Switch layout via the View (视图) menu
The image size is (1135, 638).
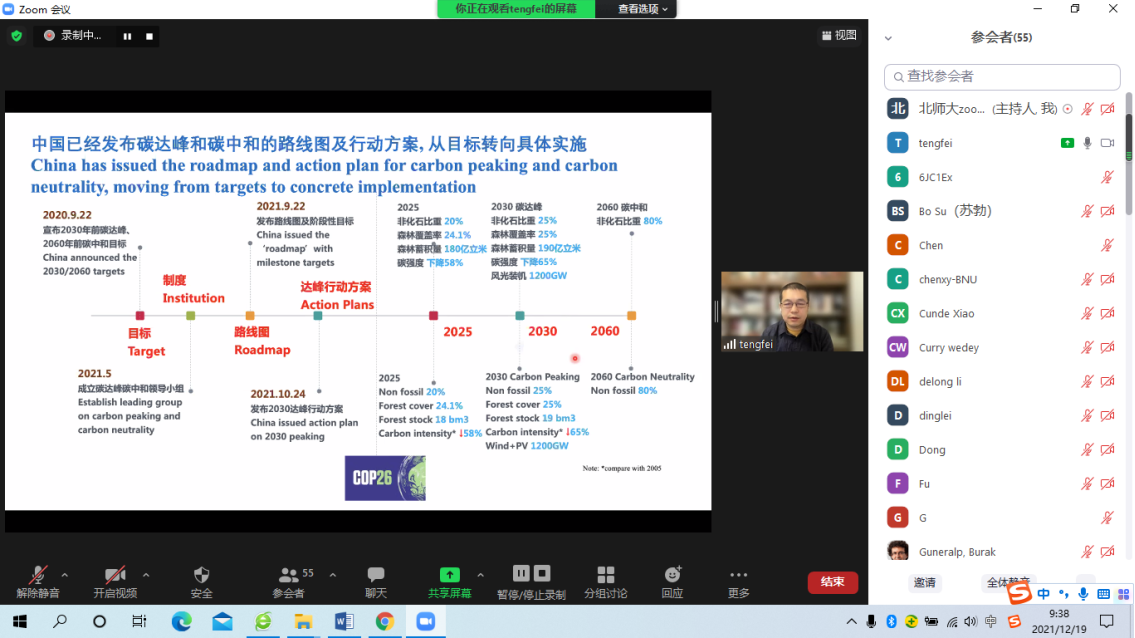(x=839, y=35)
